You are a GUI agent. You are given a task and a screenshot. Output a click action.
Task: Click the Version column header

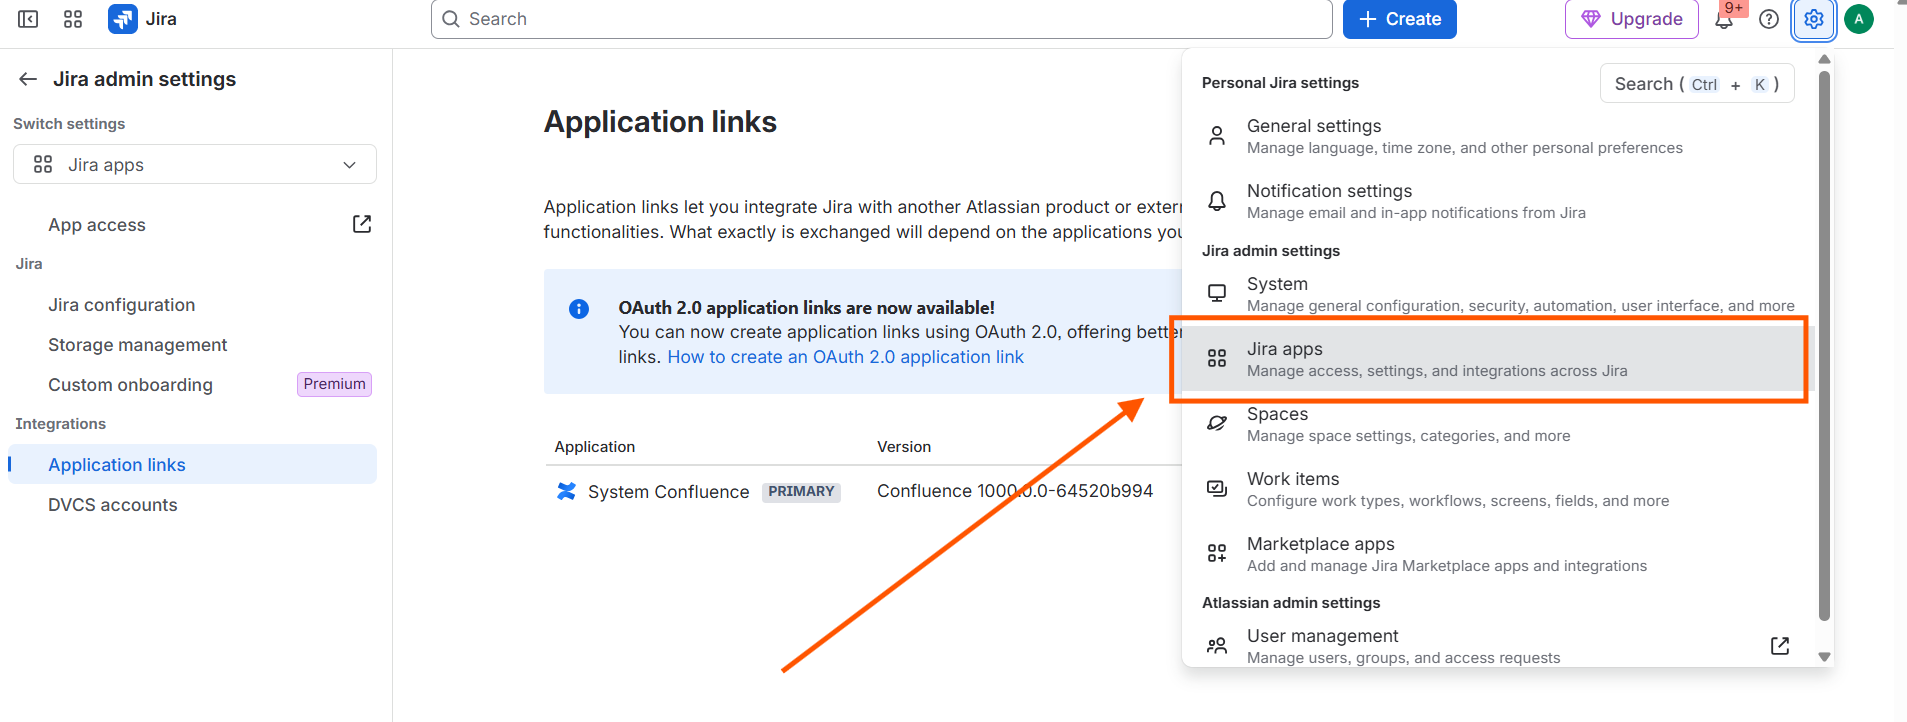tap(904, 446)
